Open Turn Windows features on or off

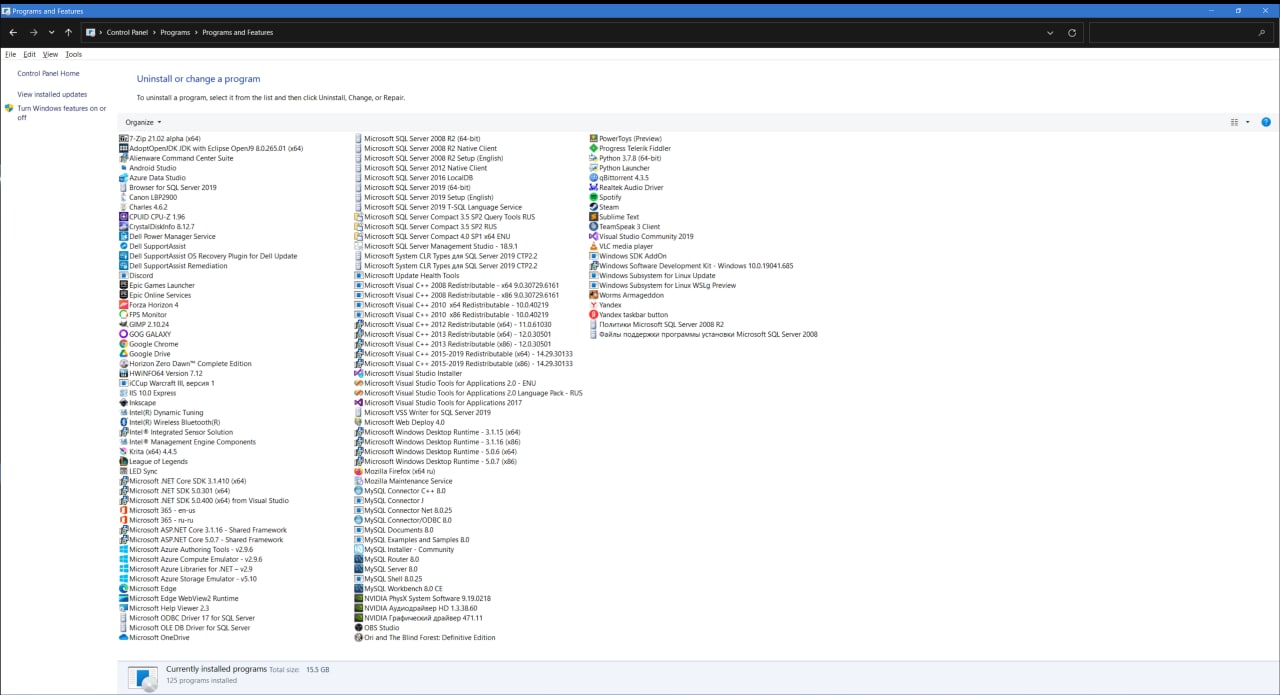click(61, 113)
